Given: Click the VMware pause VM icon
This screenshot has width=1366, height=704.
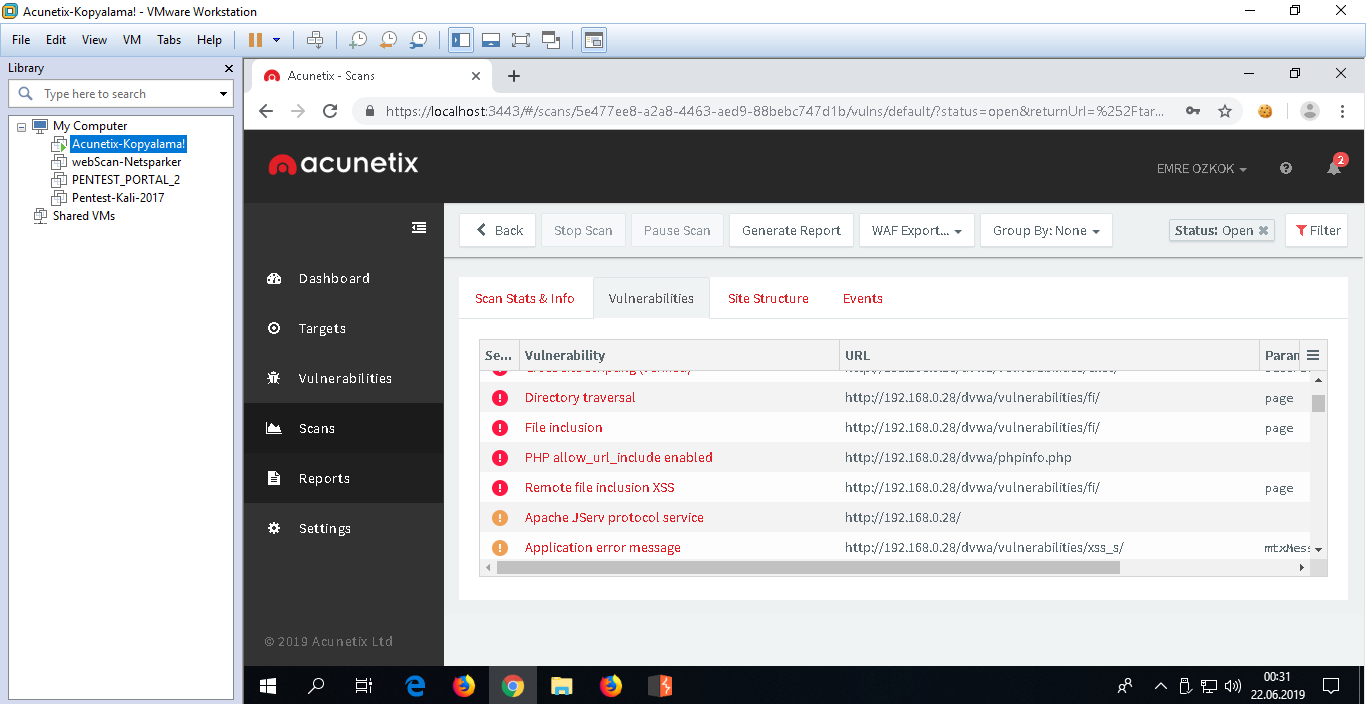Looking at the screenshot, I should 255,40.
